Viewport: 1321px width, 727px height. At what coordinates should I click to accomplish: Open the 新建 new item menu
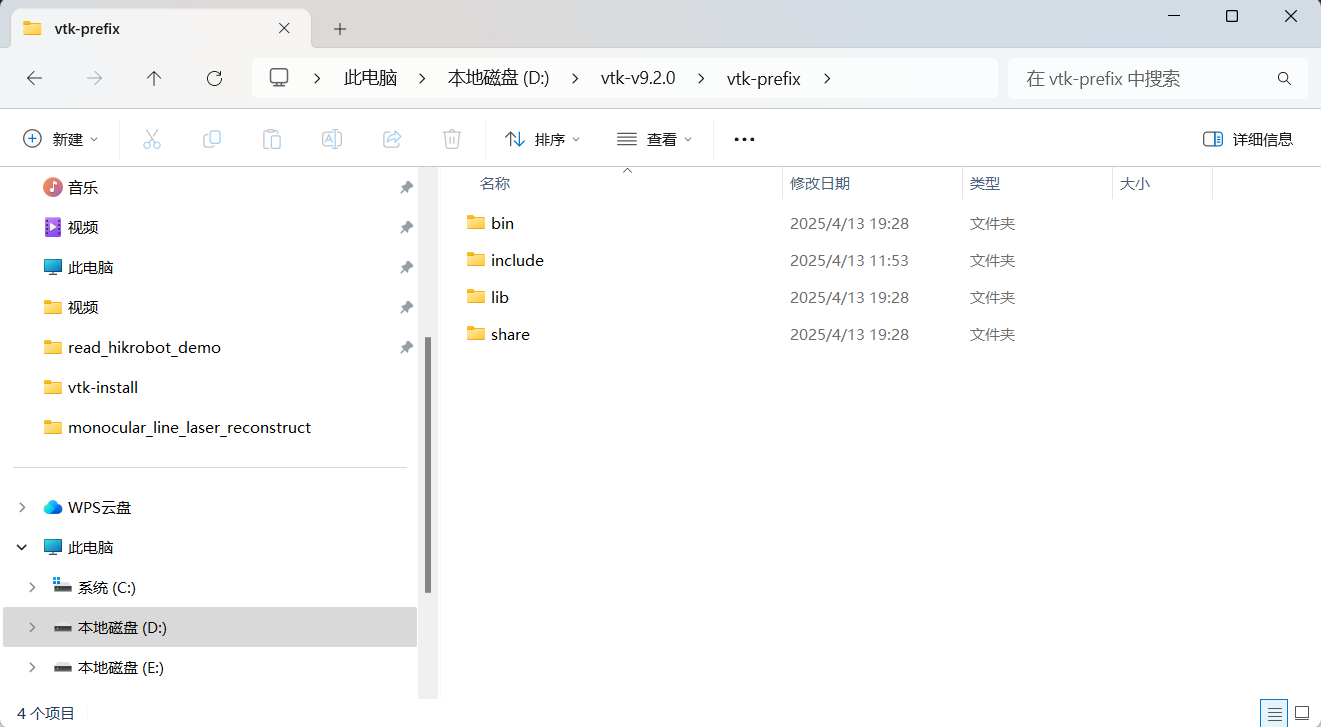click(x=62, y=139)
